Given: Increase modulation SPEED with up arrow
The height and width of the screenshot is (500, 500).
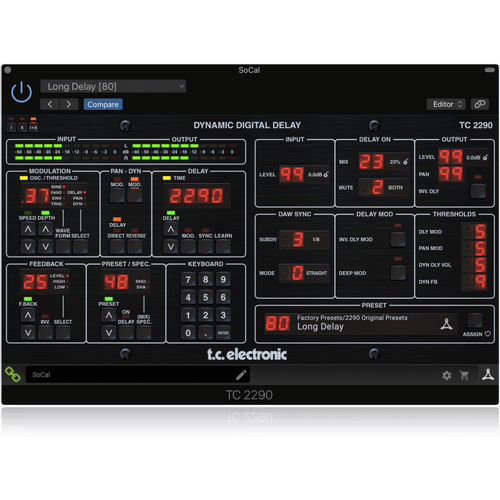Looking at the screenshot, I should 28,229.
